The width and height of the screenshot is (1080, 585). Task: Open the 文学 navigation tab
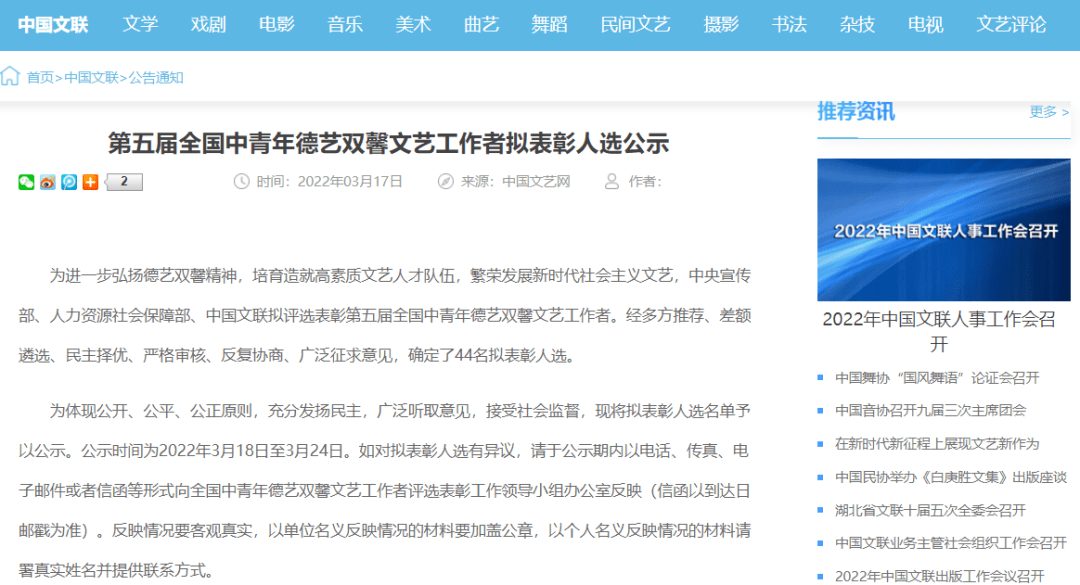click(x=141, y=25)
